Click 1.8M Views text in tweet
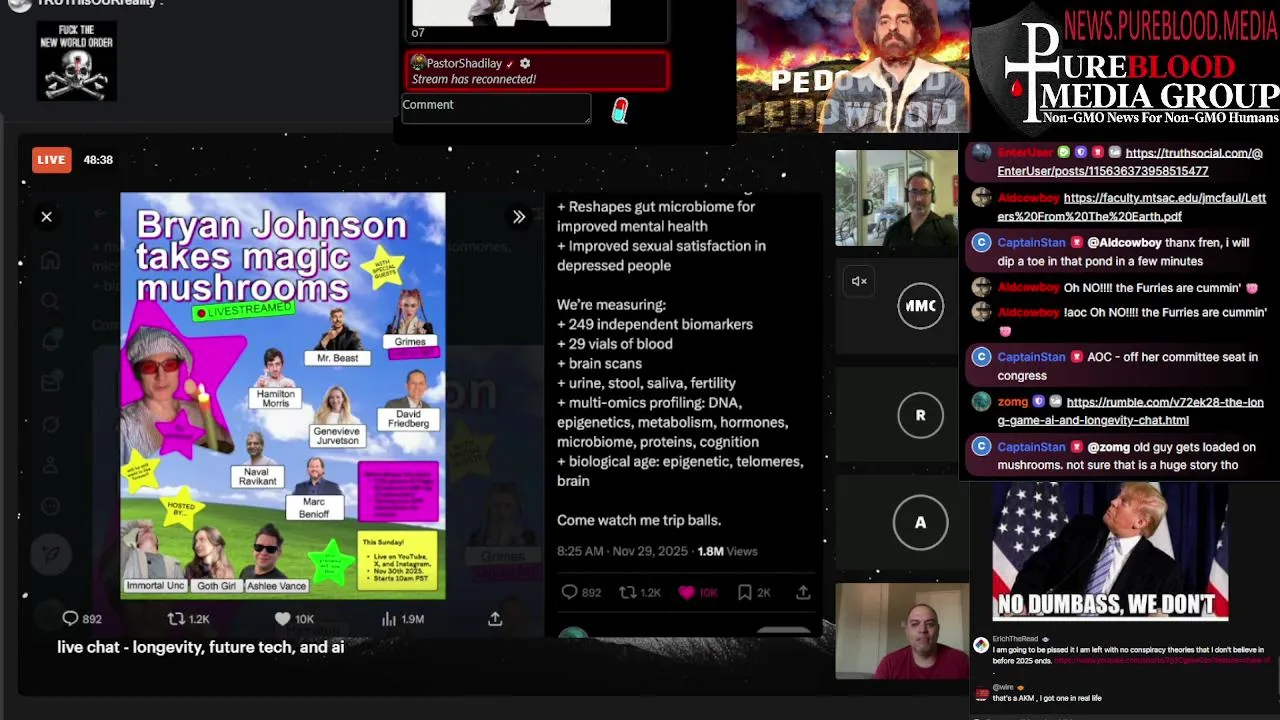Viewport: 1280px width, 720px height. pyautogui.click(x=727, y=551)
